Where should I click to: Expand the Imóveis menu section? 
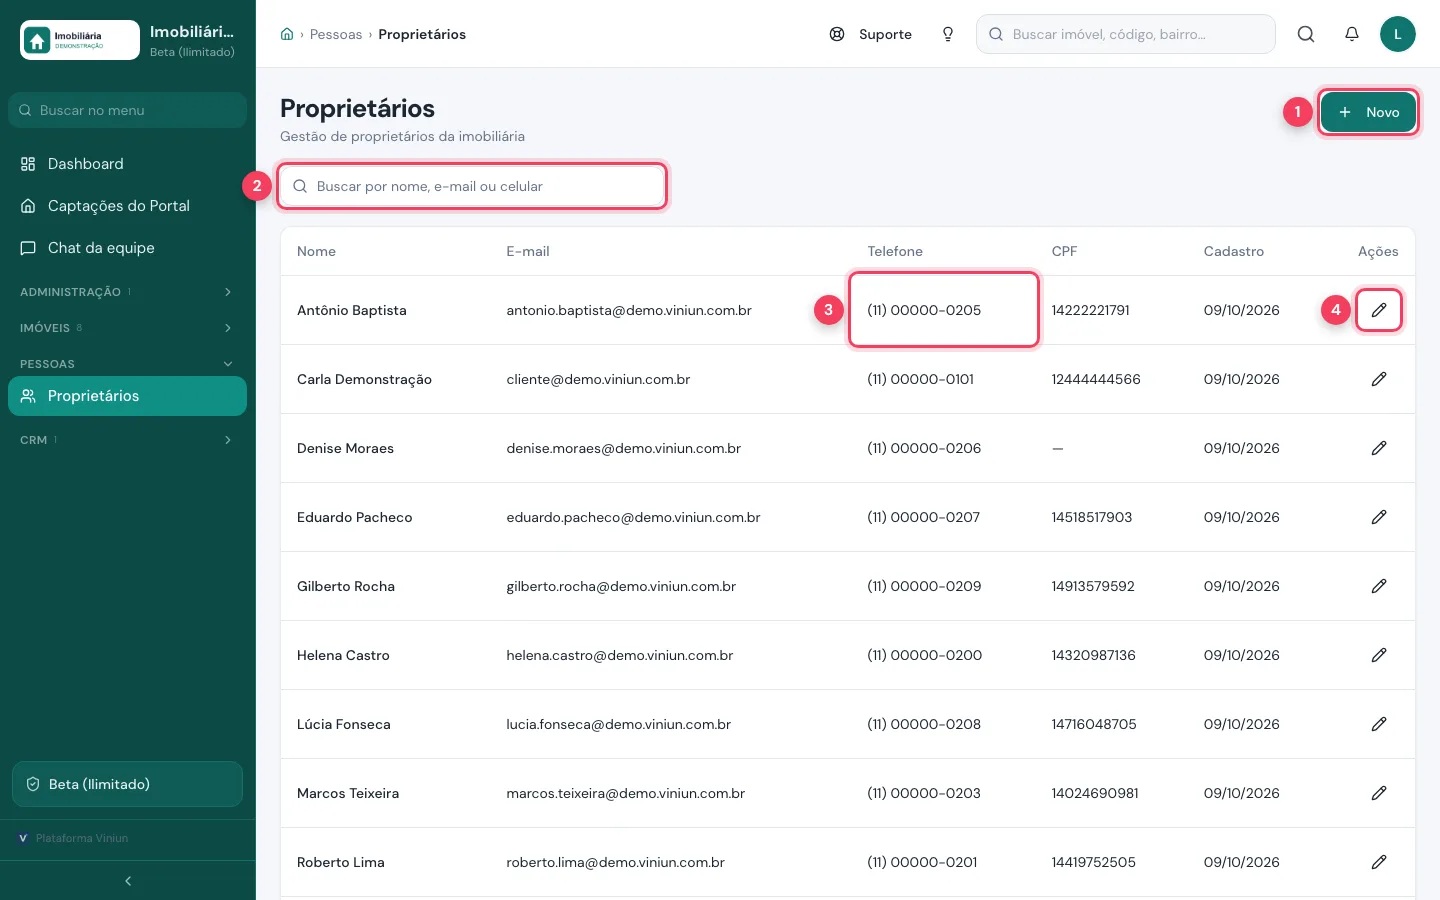click(127, 328)
